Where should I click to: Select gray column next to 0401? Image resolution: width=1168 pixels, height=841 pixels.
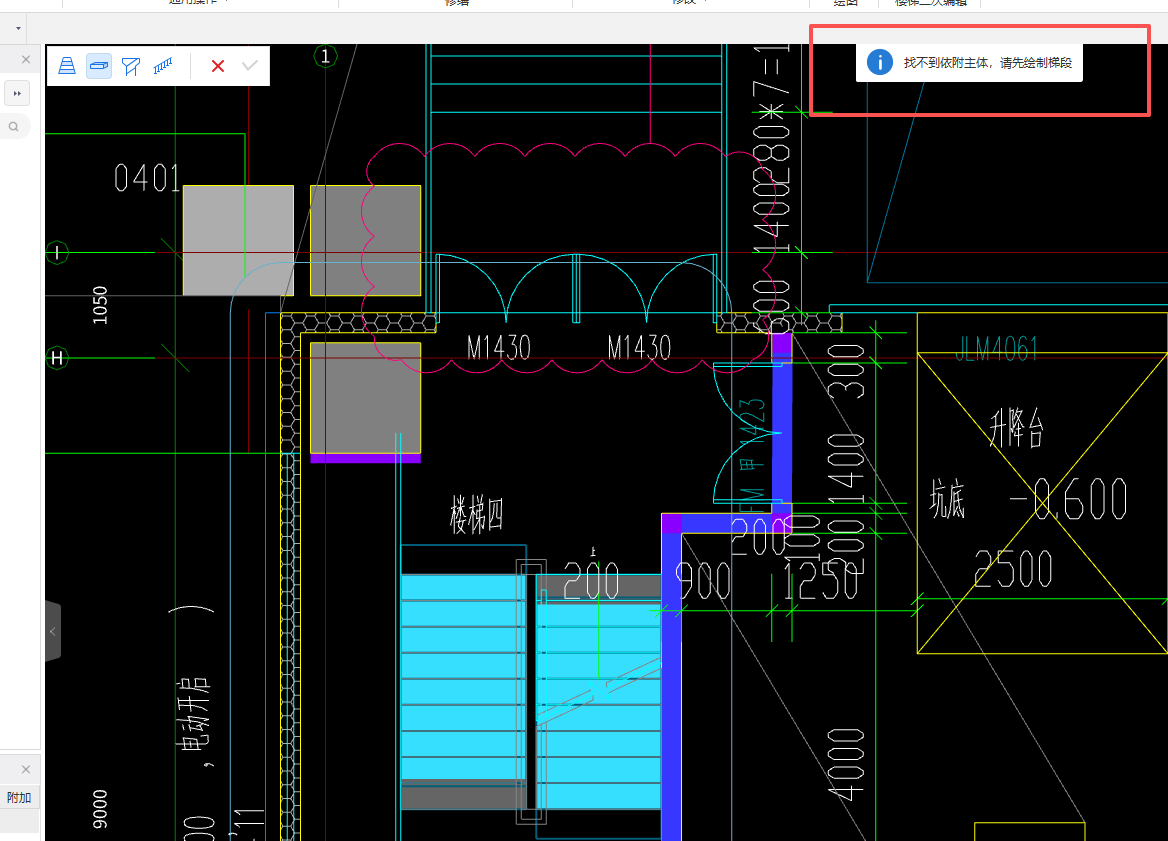click(238, 241)
